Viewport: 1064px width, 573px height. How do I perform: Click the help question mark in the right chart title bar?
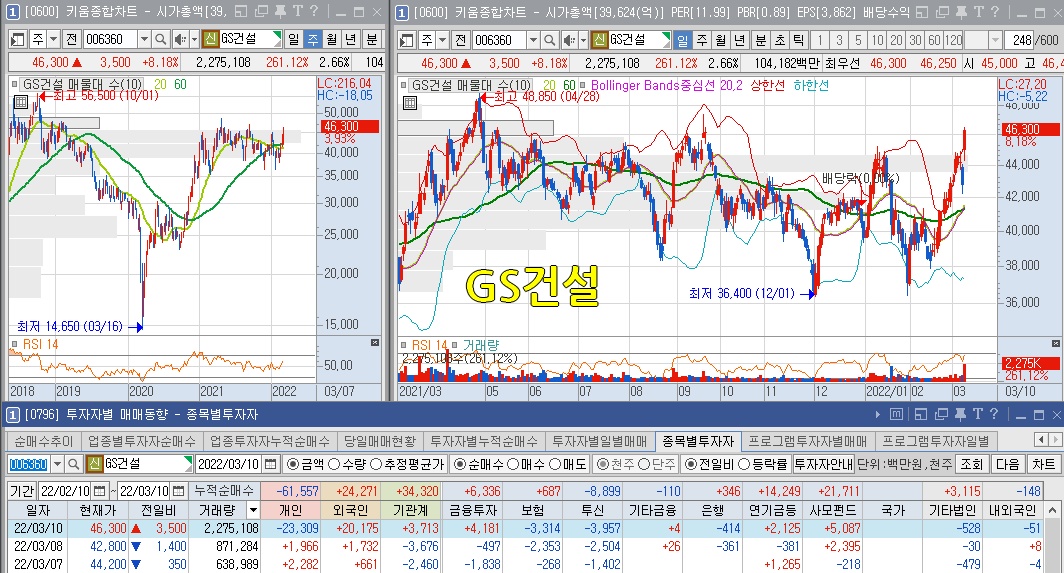tap(994, 12)
